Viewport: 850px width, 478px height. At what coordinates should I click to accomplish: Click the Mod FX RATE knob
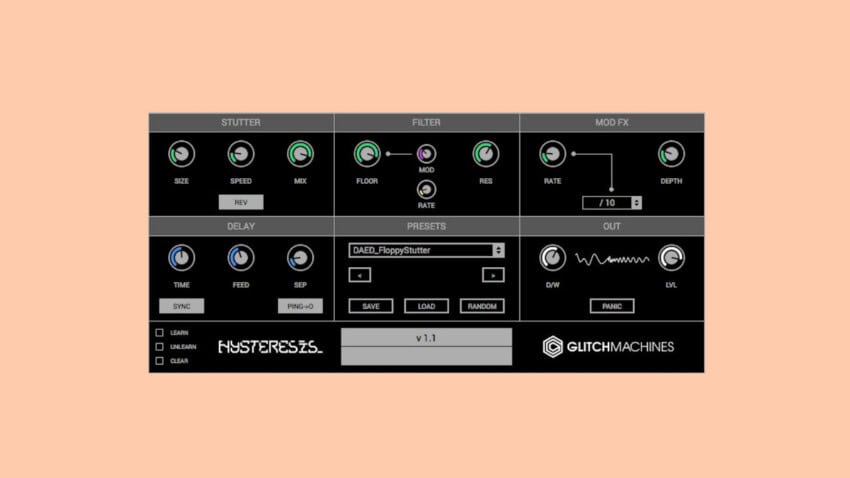coord(552,154)
